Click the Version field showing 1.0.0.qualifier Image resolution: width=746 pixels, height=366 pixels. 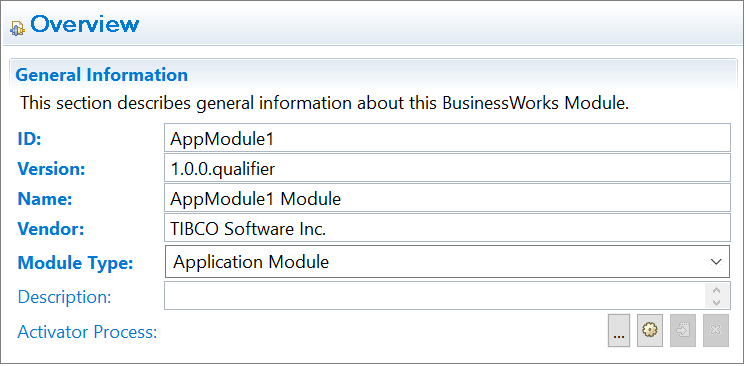(447, 168)
